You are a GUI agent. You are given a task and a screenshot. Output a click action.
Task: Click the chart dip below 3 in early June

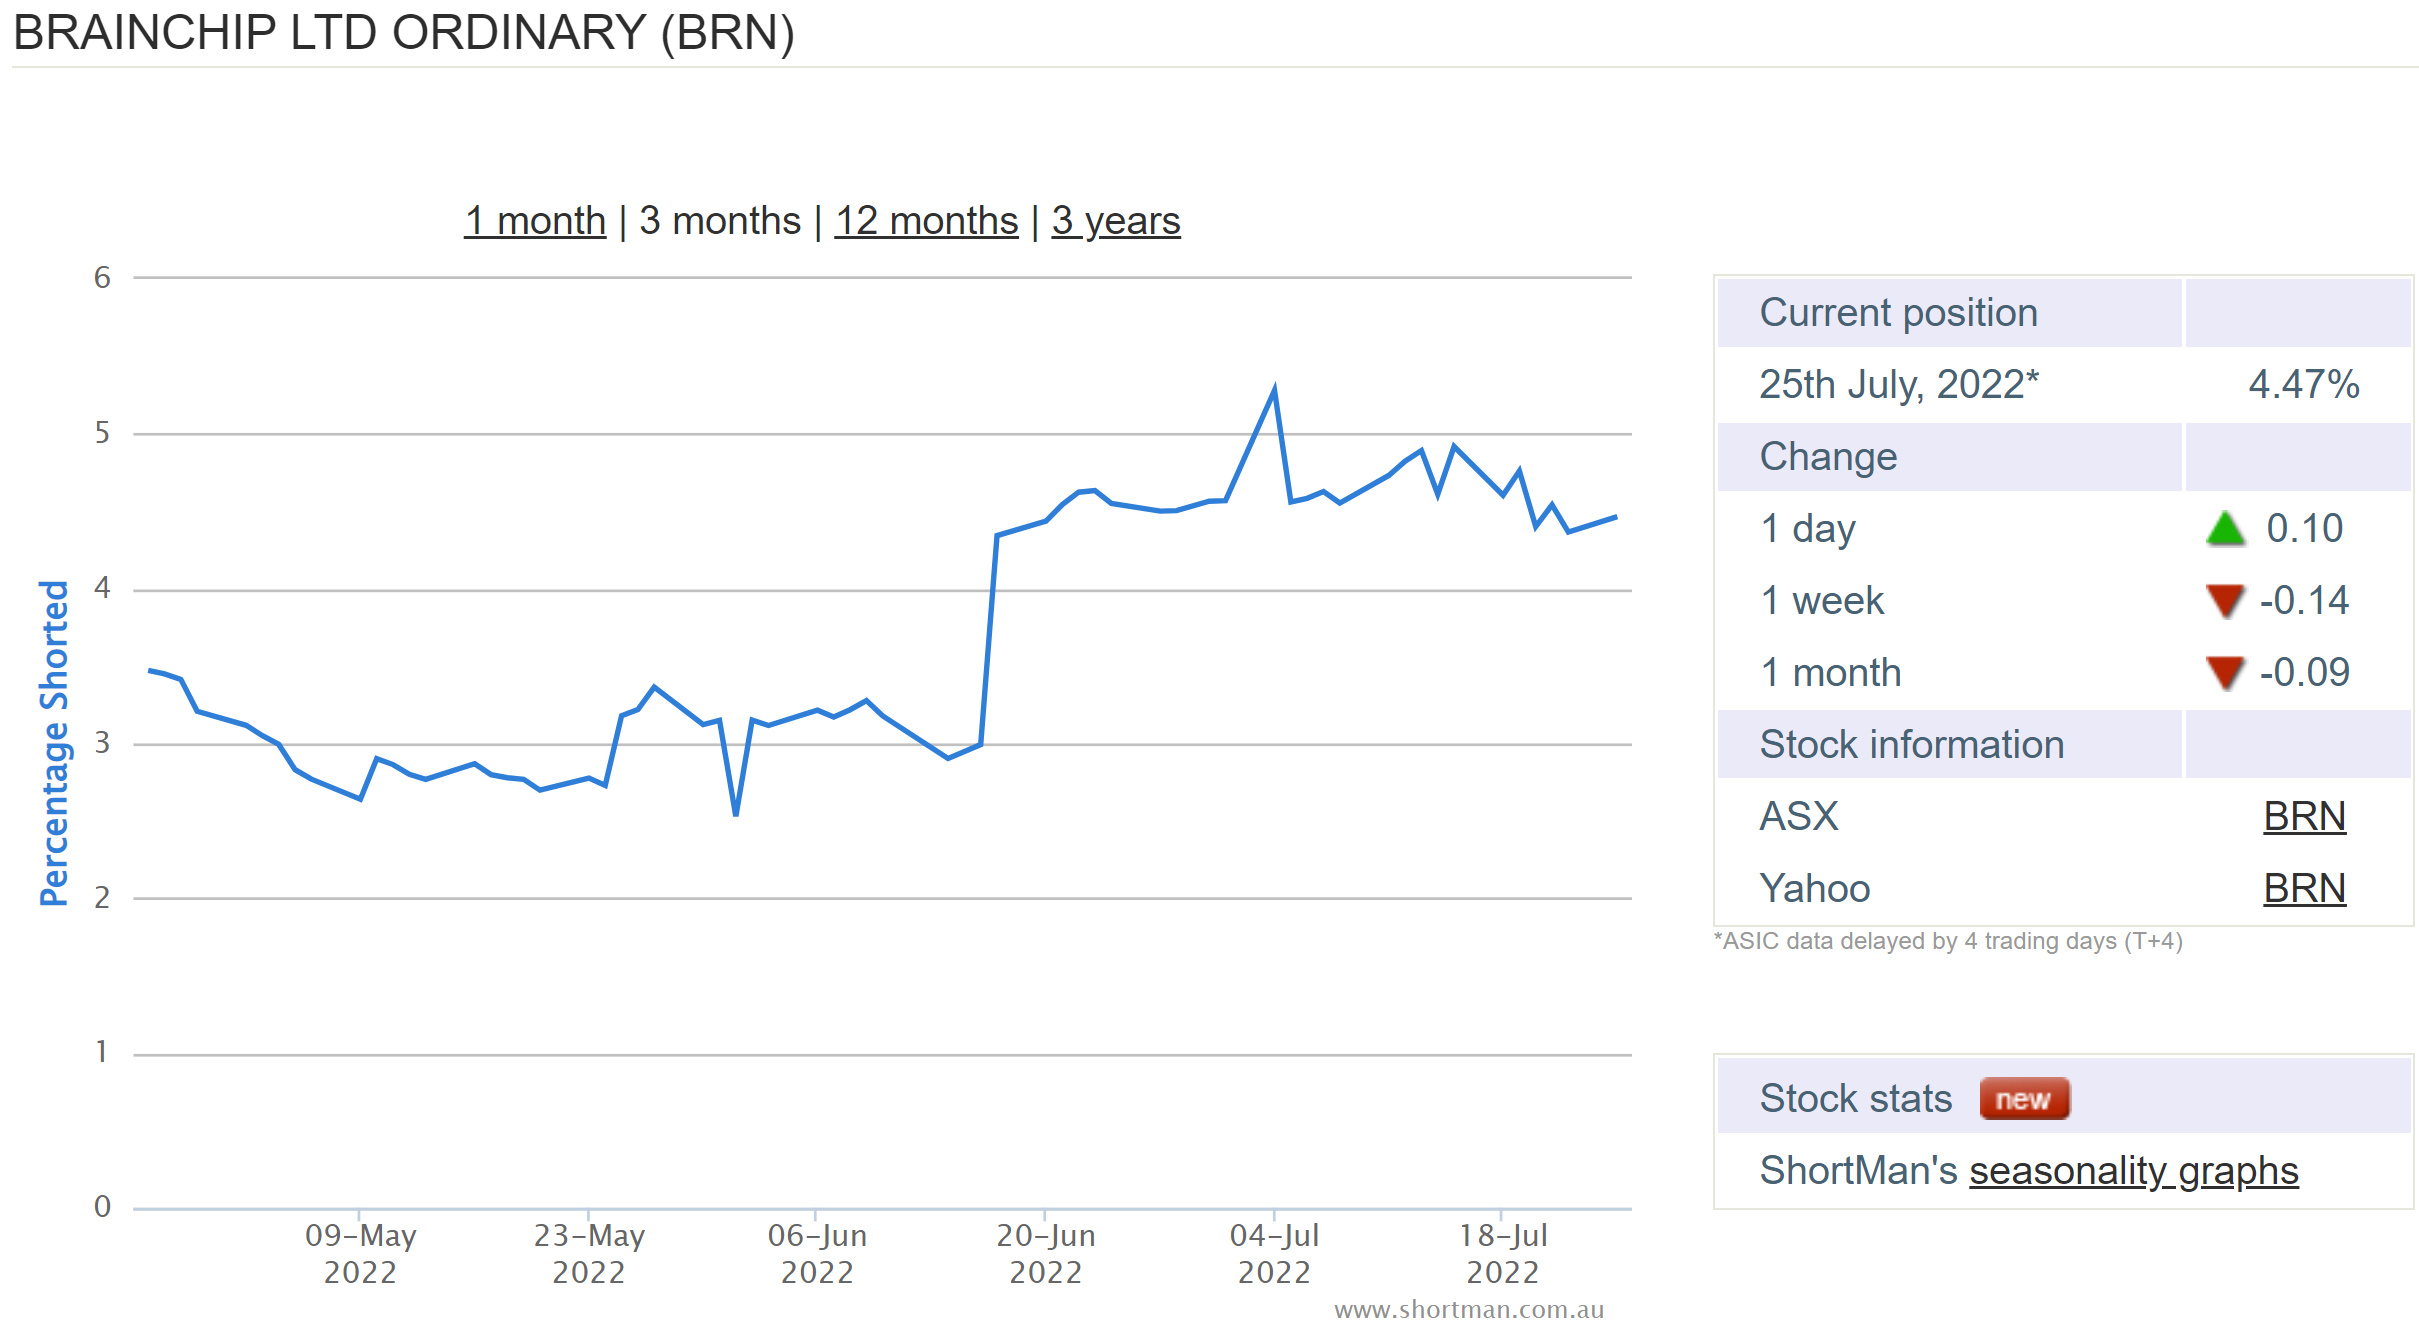pos(736,814)
